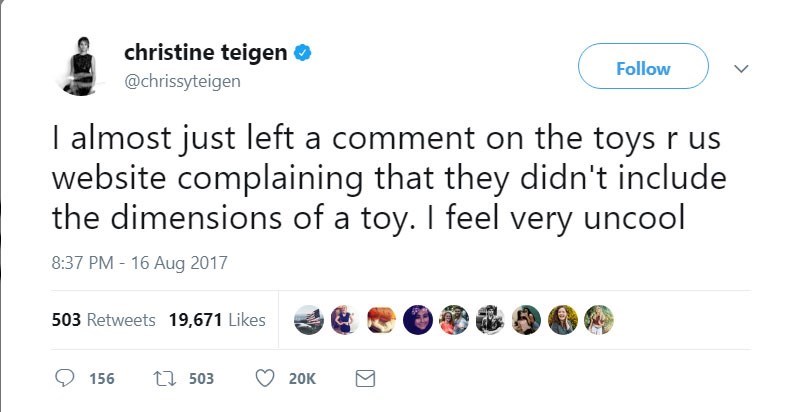Screen dimensions: 796x412
Task: Expand the tweet options chevron
Action: click(741, 68)
